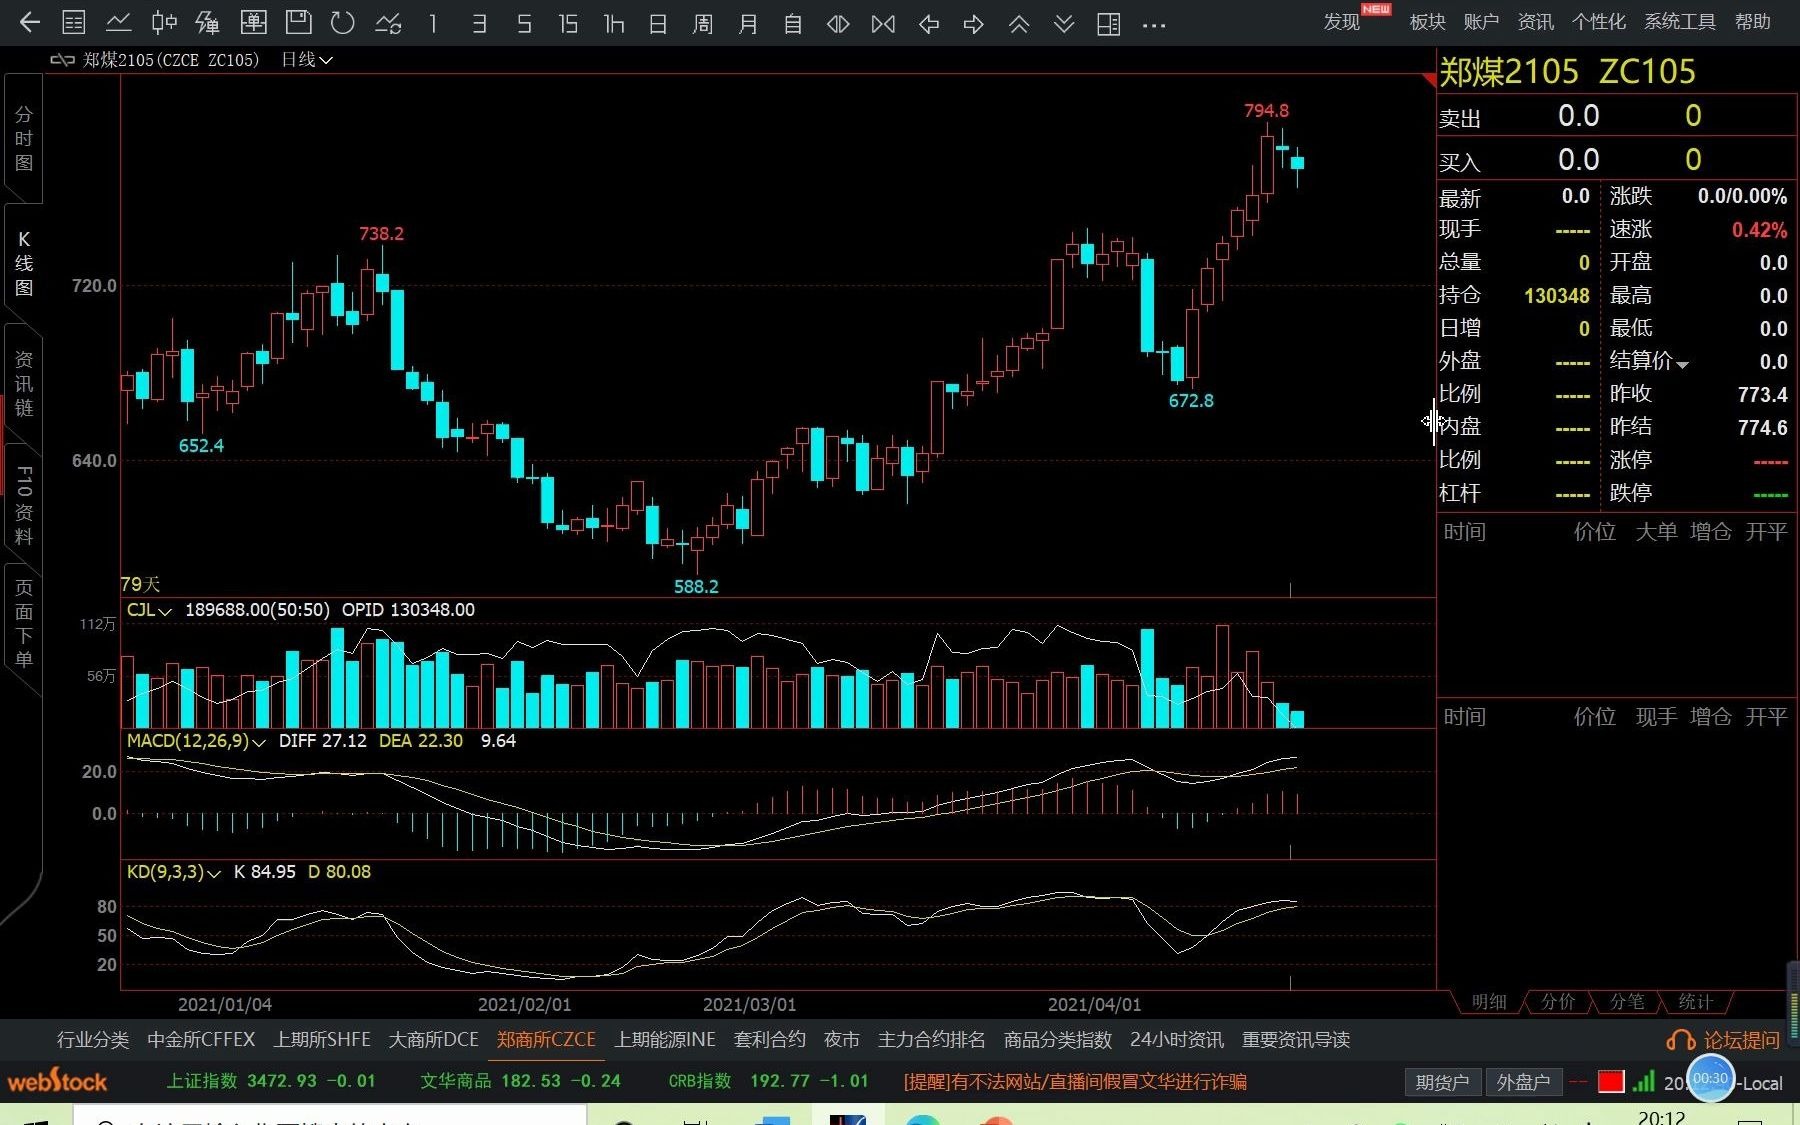
Task: Click the left arrow scroll chart icon
Action: pos(929,23)
